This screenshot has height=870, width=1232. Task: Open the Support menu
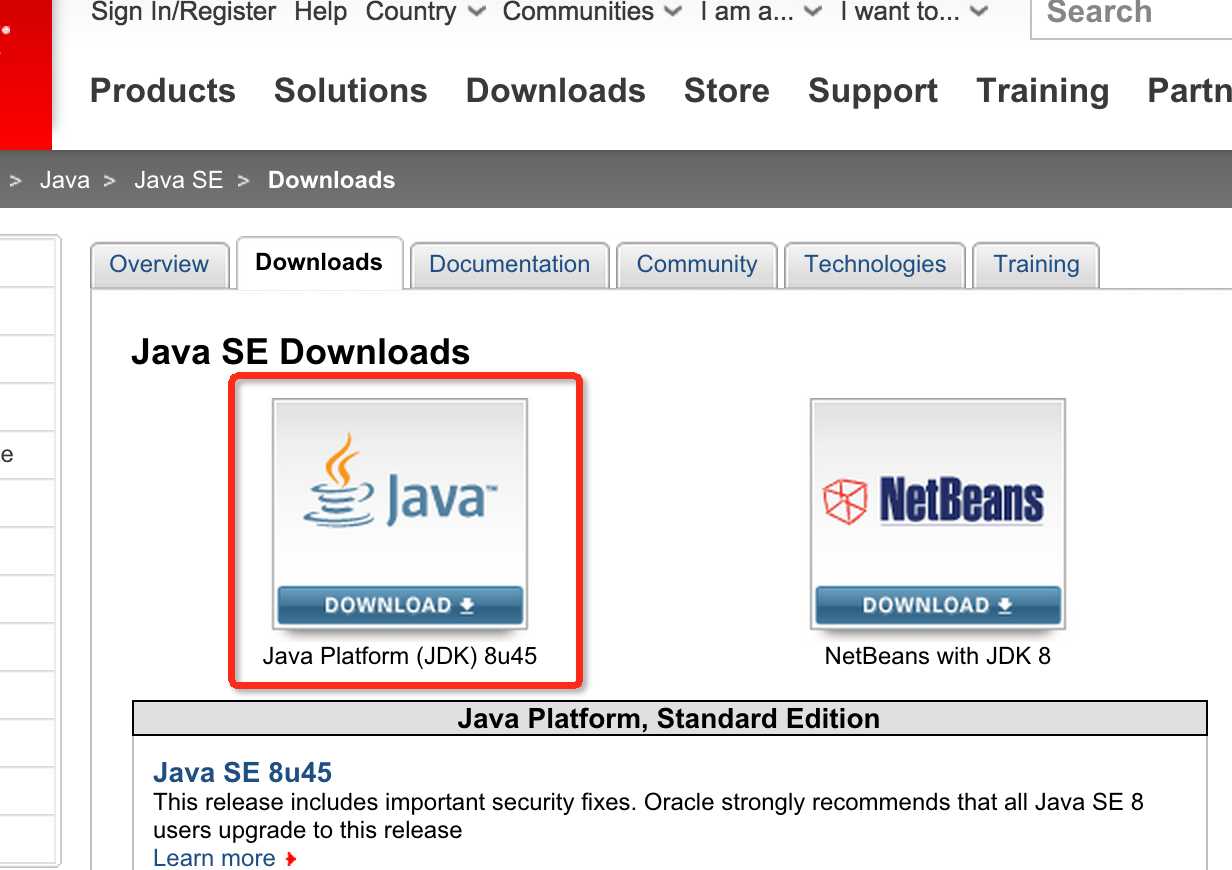873,91
